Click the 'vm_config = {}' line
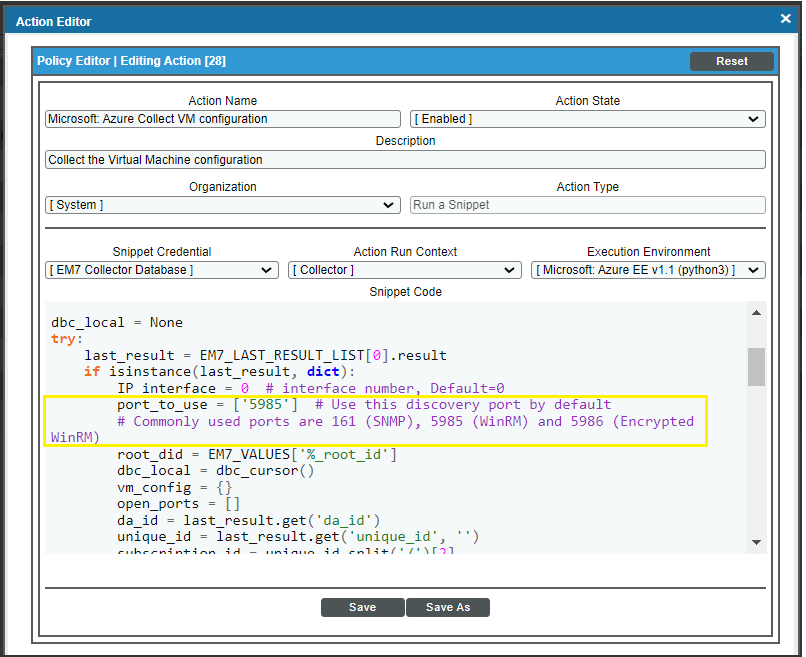This screenshot has height=657, width=806. click(174, 487)
